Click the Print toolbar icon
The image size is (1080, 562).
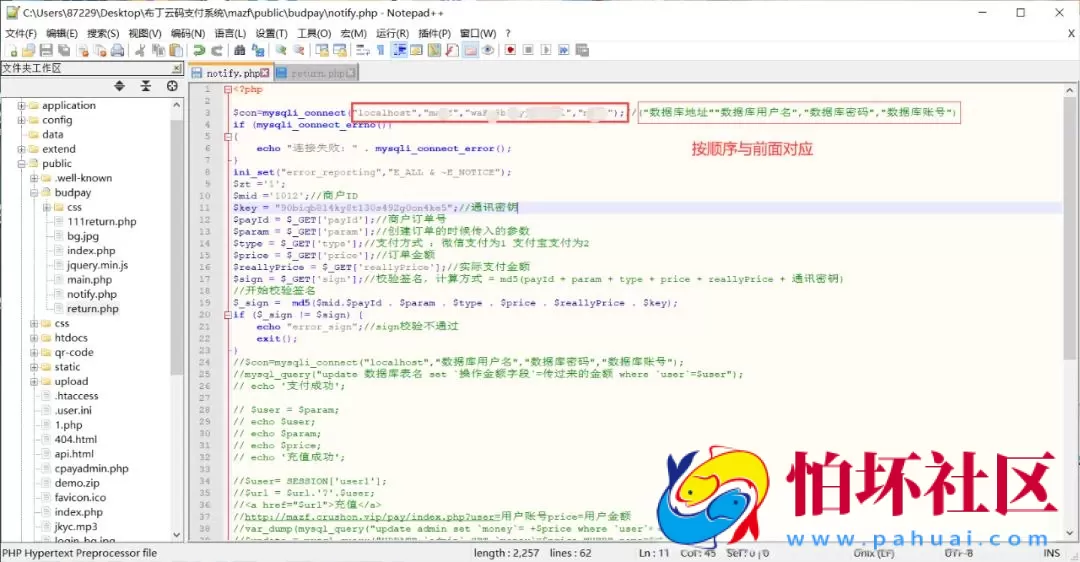tap(118, 50)
